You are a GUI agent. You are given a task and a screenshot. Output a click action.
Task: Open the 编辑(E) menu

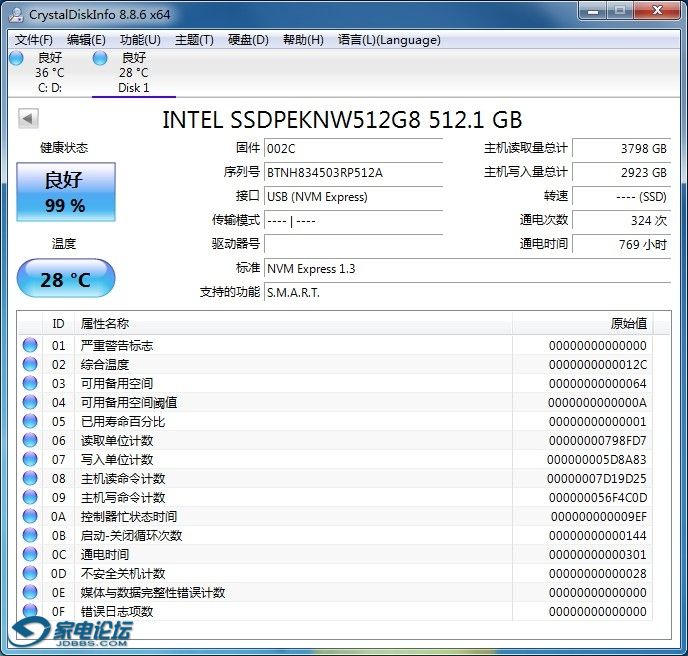[x=86, y=40]
